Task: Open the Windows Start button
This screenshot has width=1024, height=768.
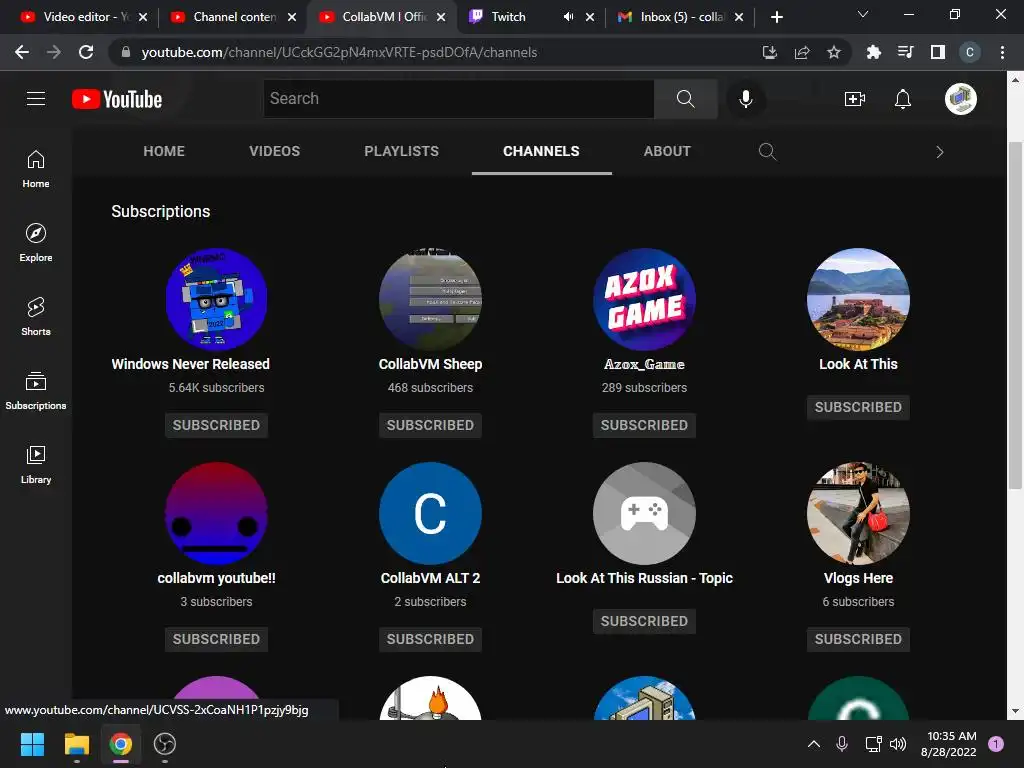Action: 32,744
